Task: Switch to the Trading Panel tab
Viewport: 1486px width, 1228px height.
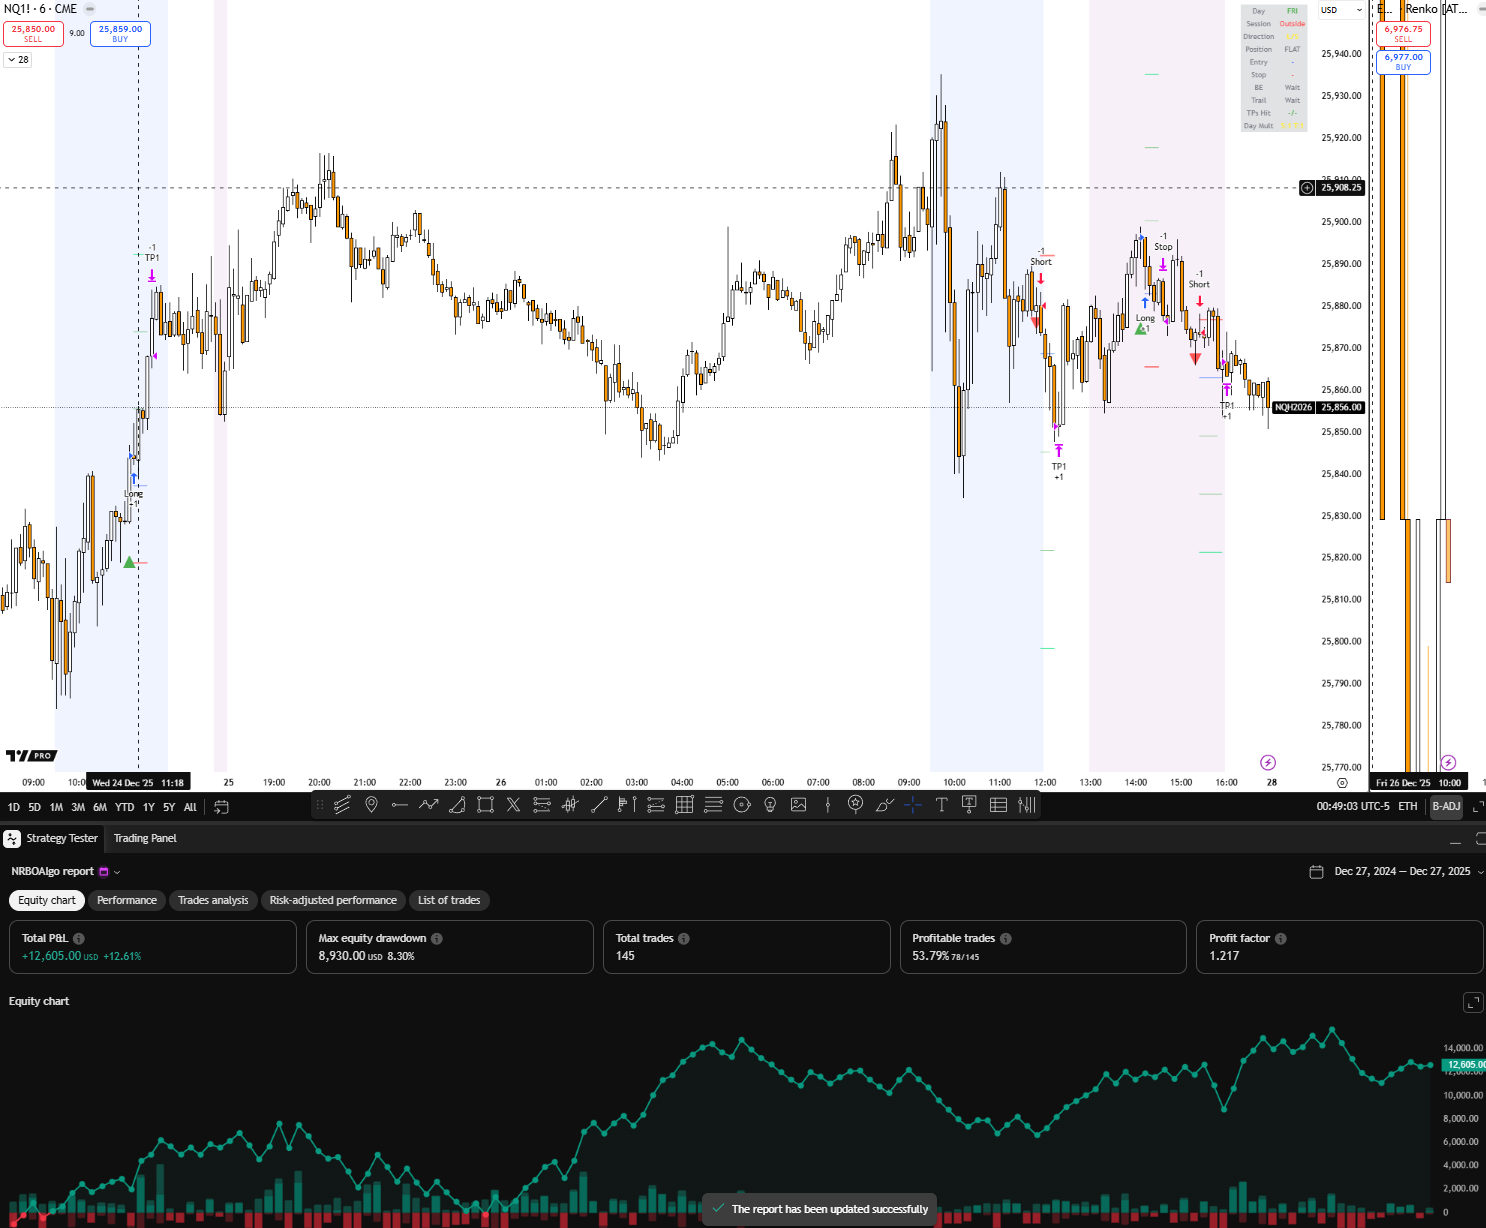Action: (x=144, y=838)
